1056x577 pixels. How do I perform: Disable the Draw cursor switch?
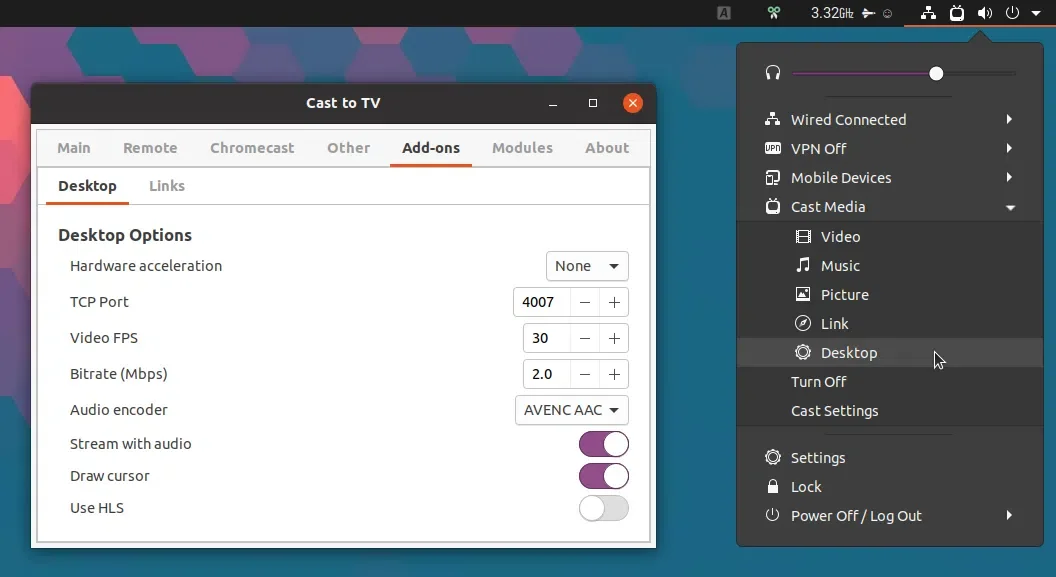click(x=603, y=476)
